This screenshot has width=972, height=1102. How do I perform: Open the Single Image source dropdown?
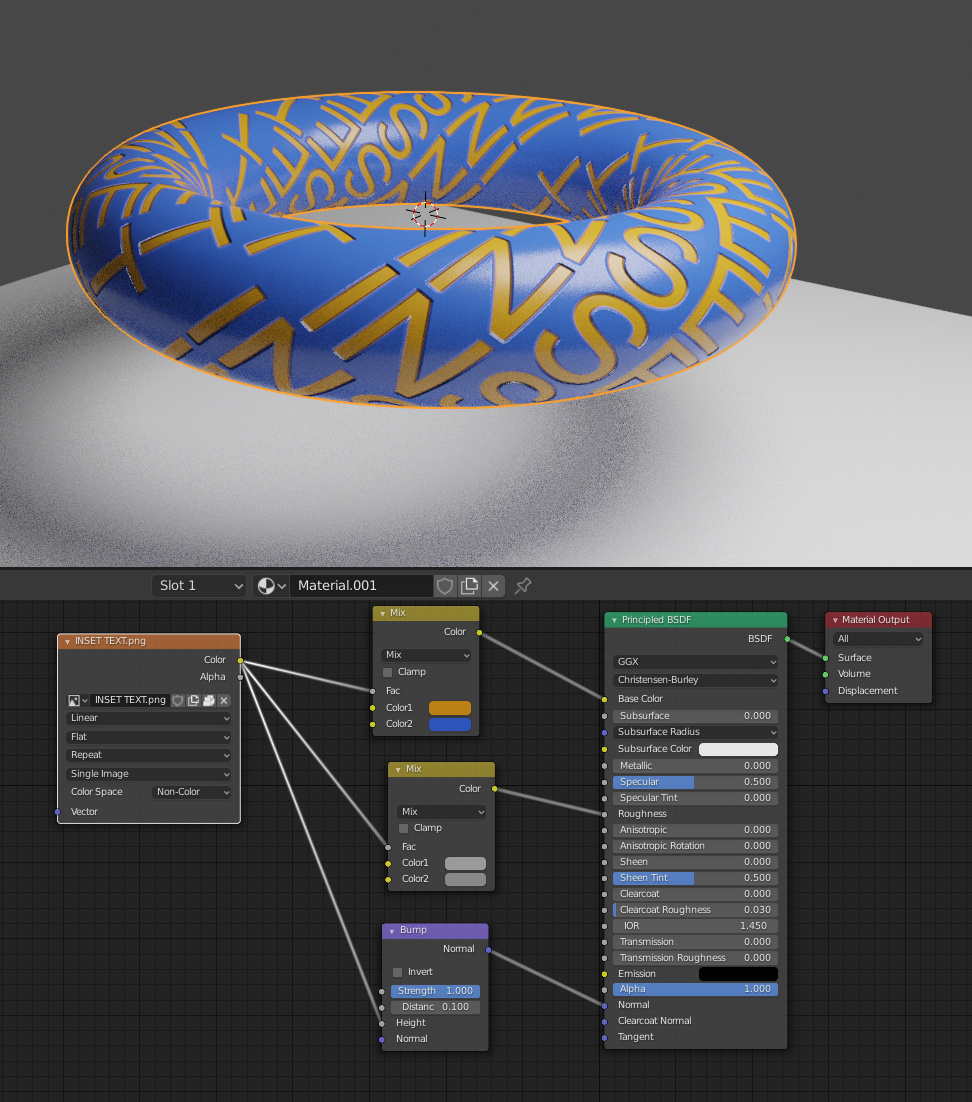(x=149, y=774)
